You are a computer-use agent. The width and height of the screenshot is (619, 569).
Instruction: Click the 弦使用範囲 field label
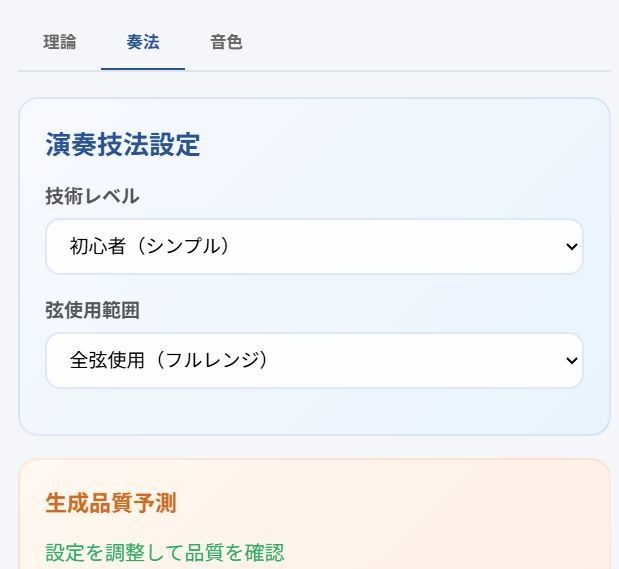(92, 310)
